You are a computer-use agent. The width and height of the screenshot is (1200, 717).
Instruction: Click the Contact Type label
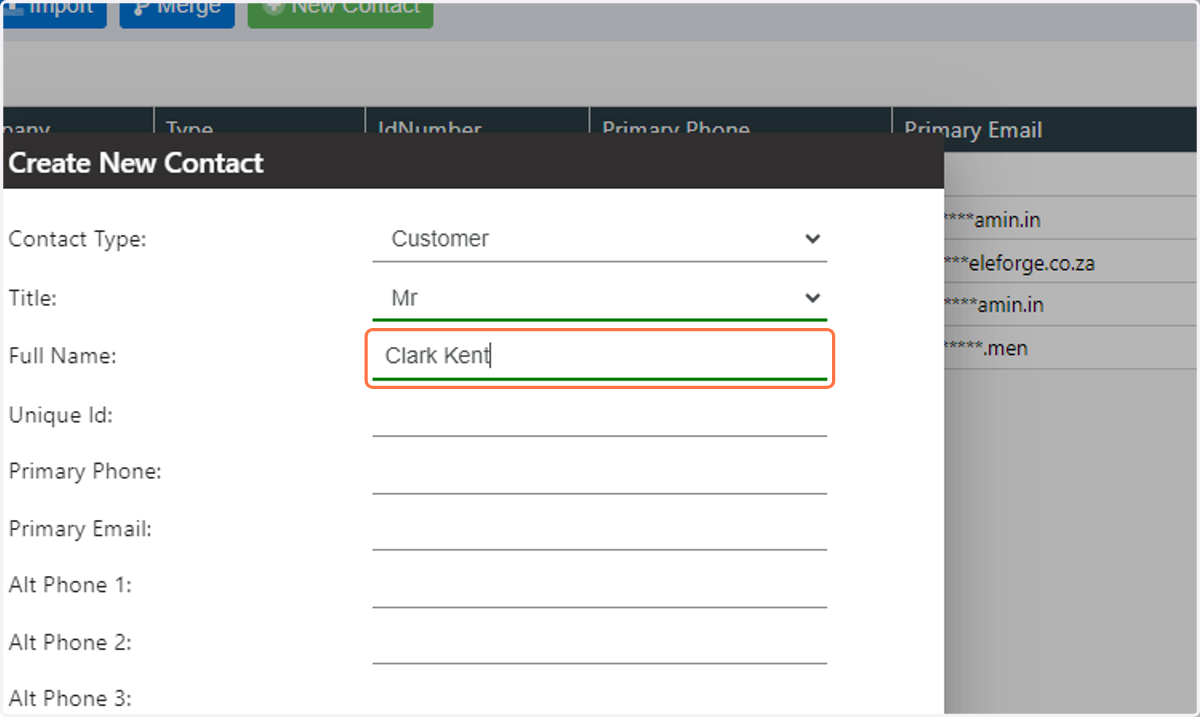point(77,240)
